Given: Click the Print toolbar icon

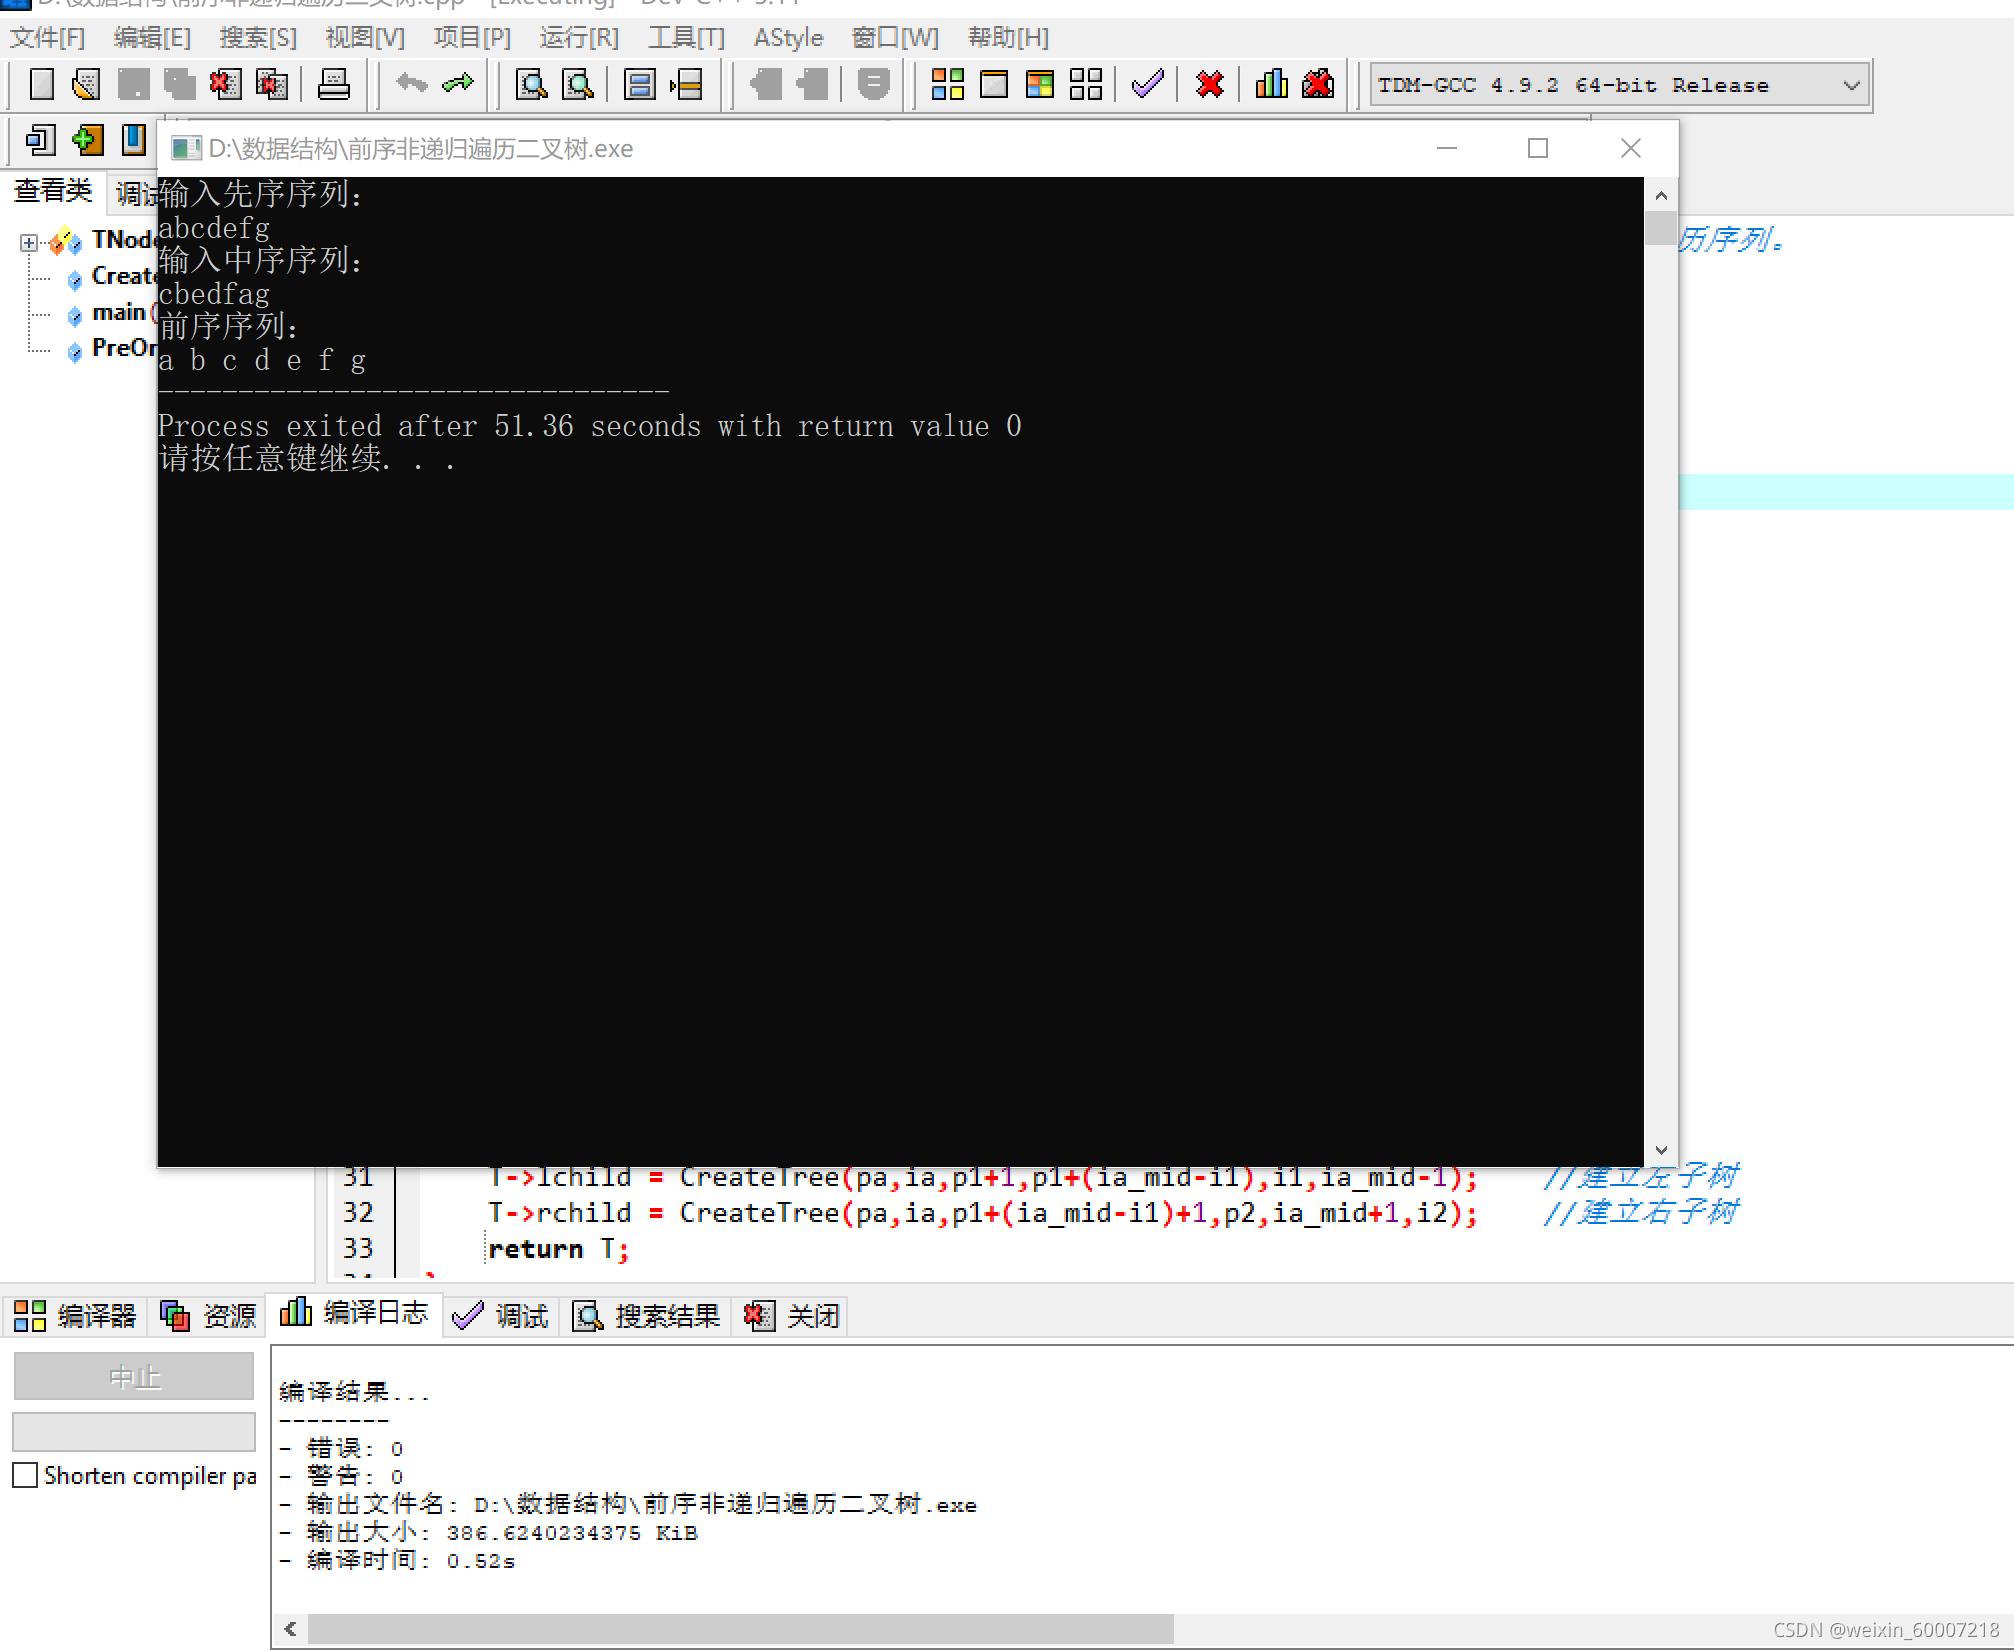Looking at the screenshot, I should click(333, 84).
